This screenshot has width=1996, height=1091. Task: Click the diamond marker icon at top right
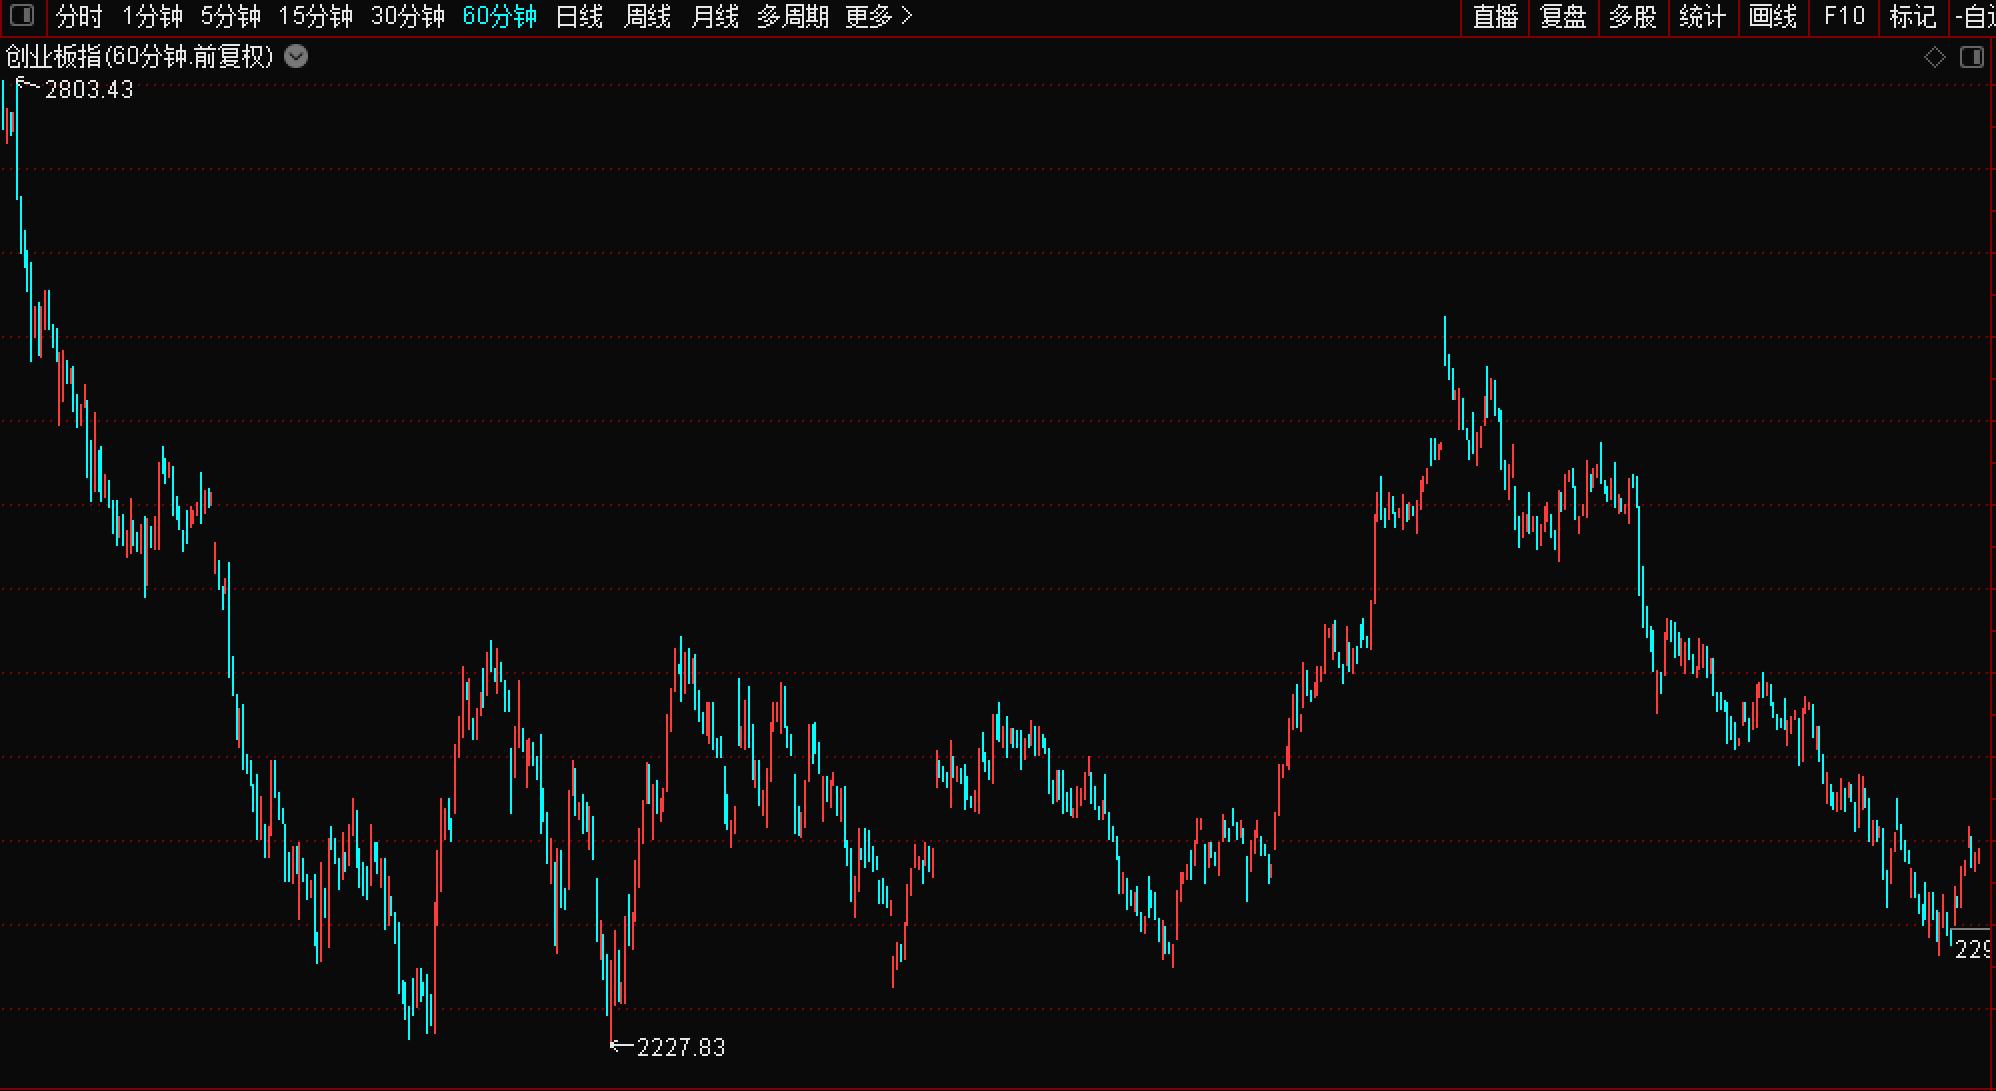point(1934,57)
